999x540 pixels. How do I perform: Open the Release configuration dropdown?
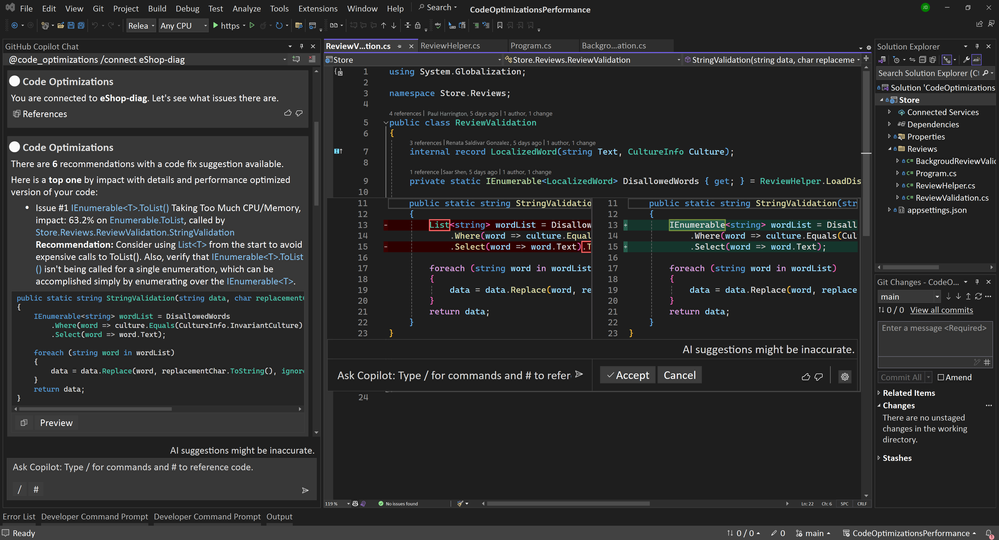141,25
